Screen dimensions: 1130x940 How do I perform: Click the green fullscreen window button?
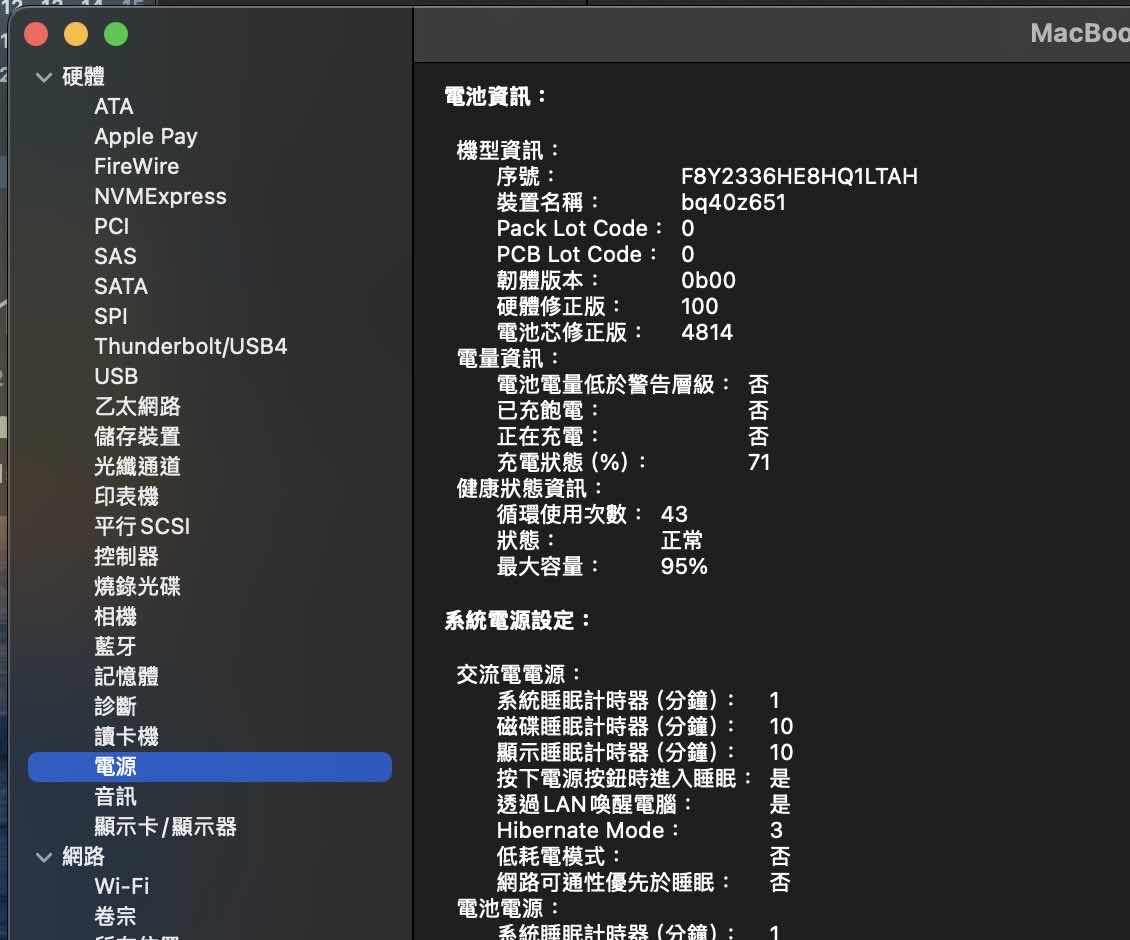(x=116, y=35)
